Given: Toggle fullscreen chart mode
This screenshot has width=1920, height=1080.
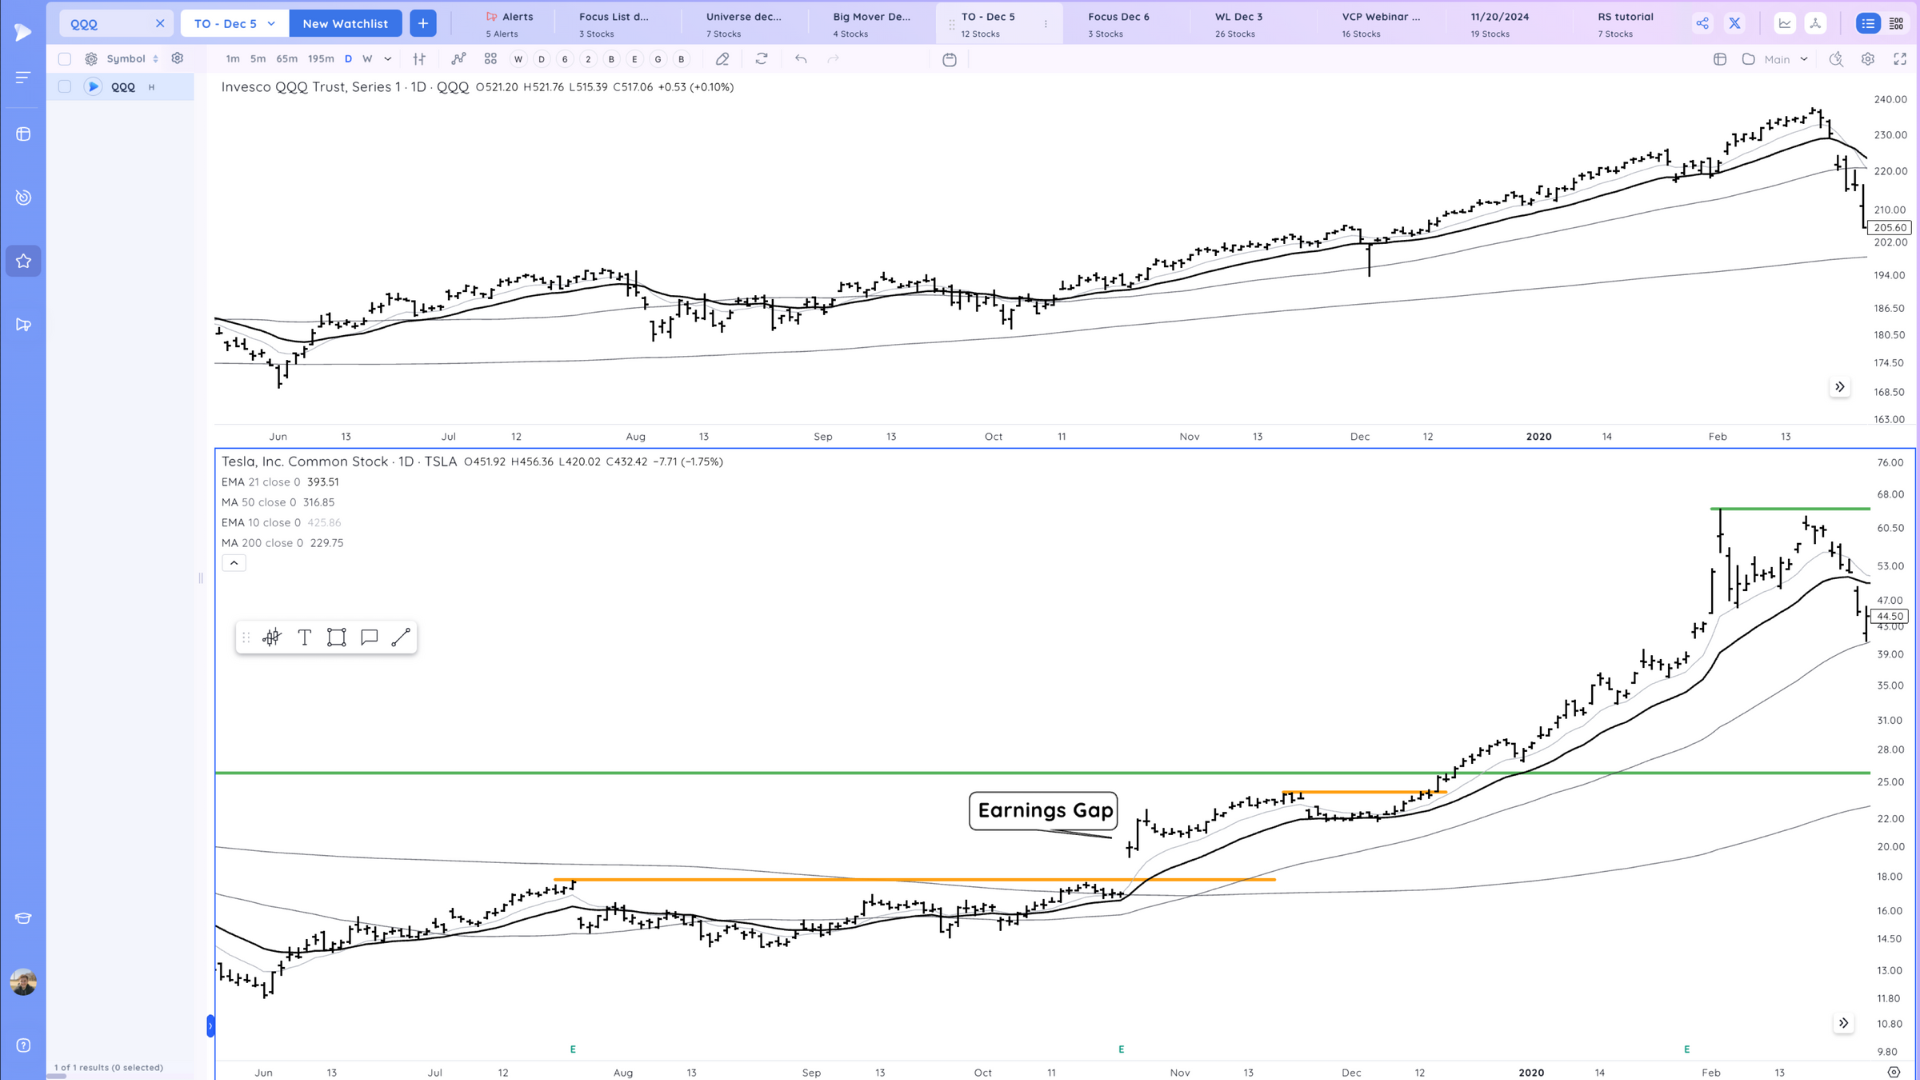Looking at the screenshot, I should (x=1900, y=59).
